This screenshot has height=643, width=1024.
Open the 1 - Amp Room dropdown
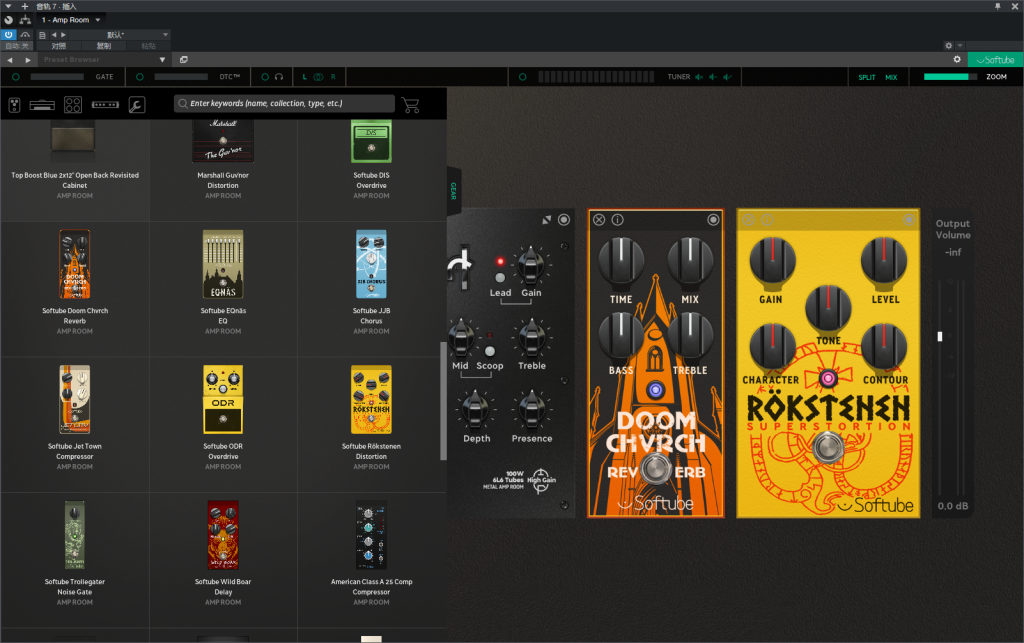click(x=71, y=20)
